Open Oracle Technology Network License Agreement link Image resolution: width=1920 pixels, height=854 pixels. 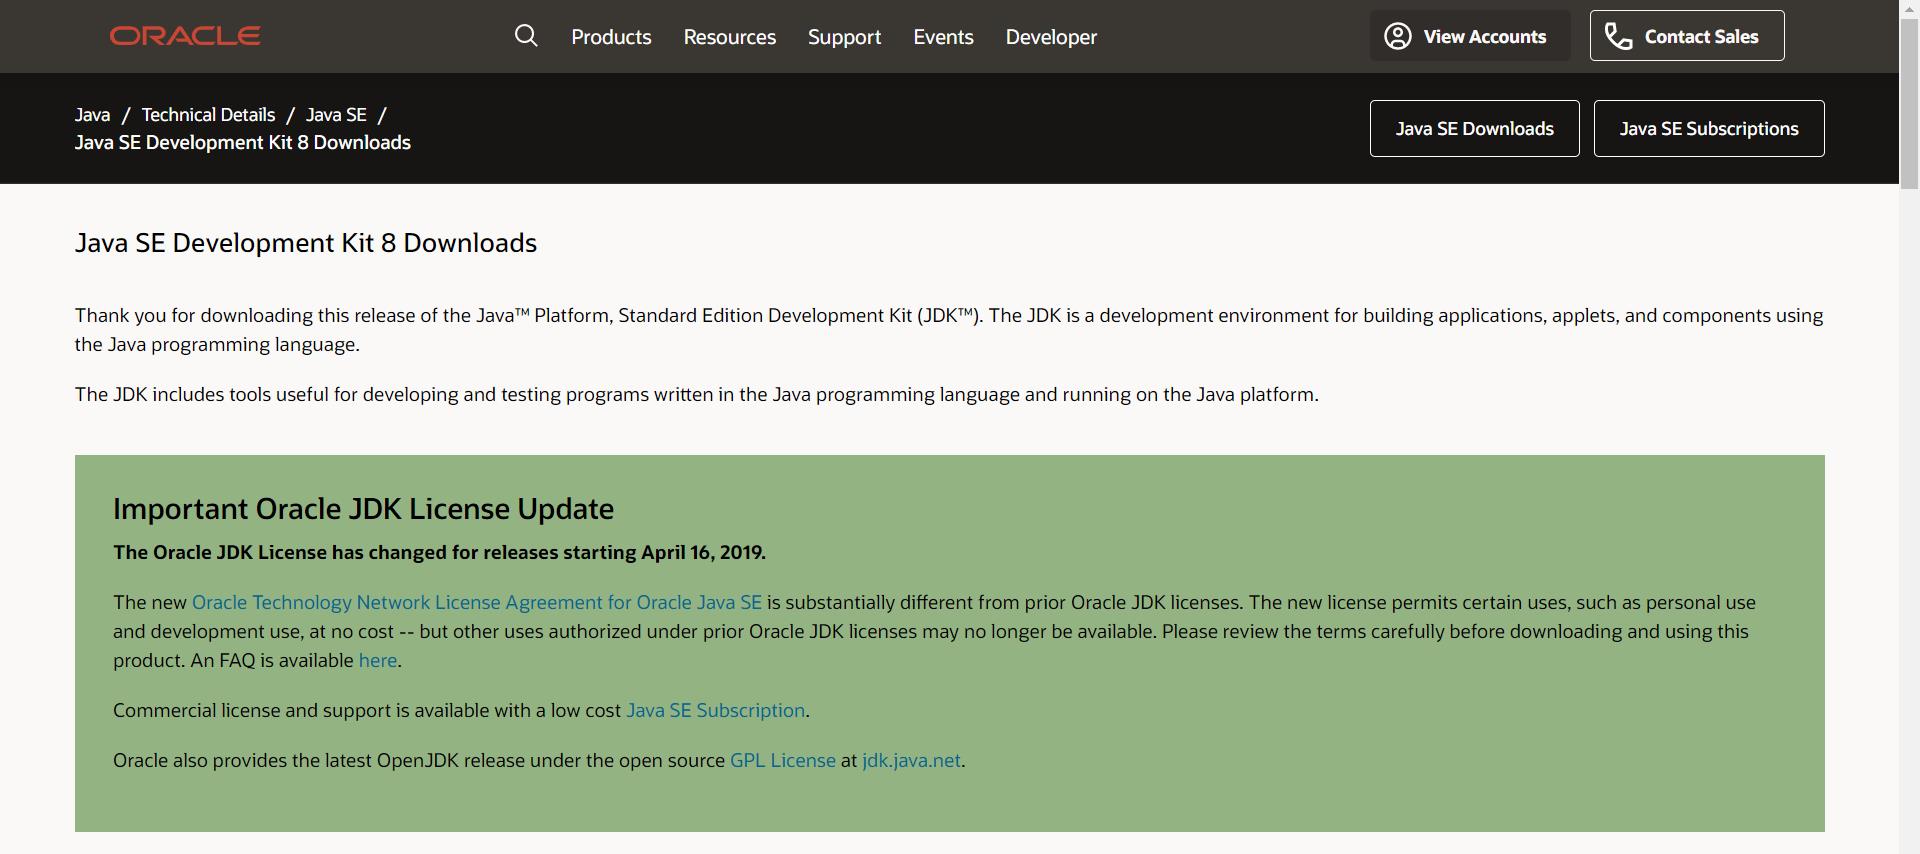[477, 602]
